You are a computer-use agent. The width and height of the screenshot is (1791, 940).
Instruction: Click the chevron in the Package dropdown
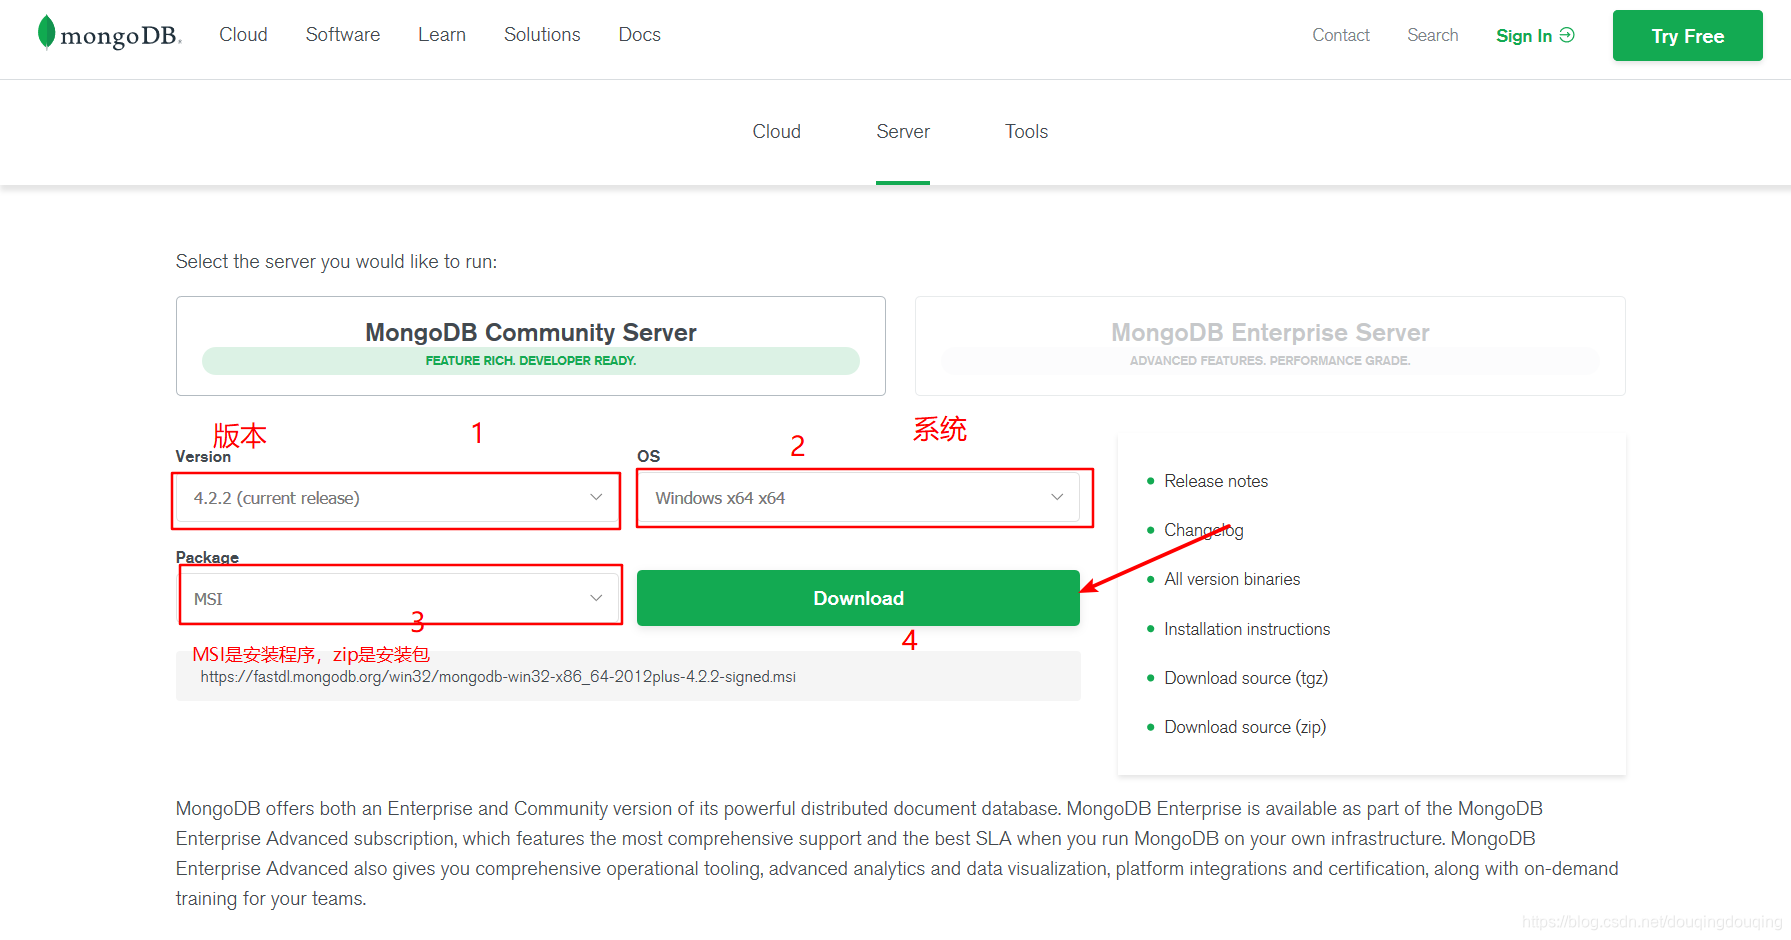(x=596, y=598)
